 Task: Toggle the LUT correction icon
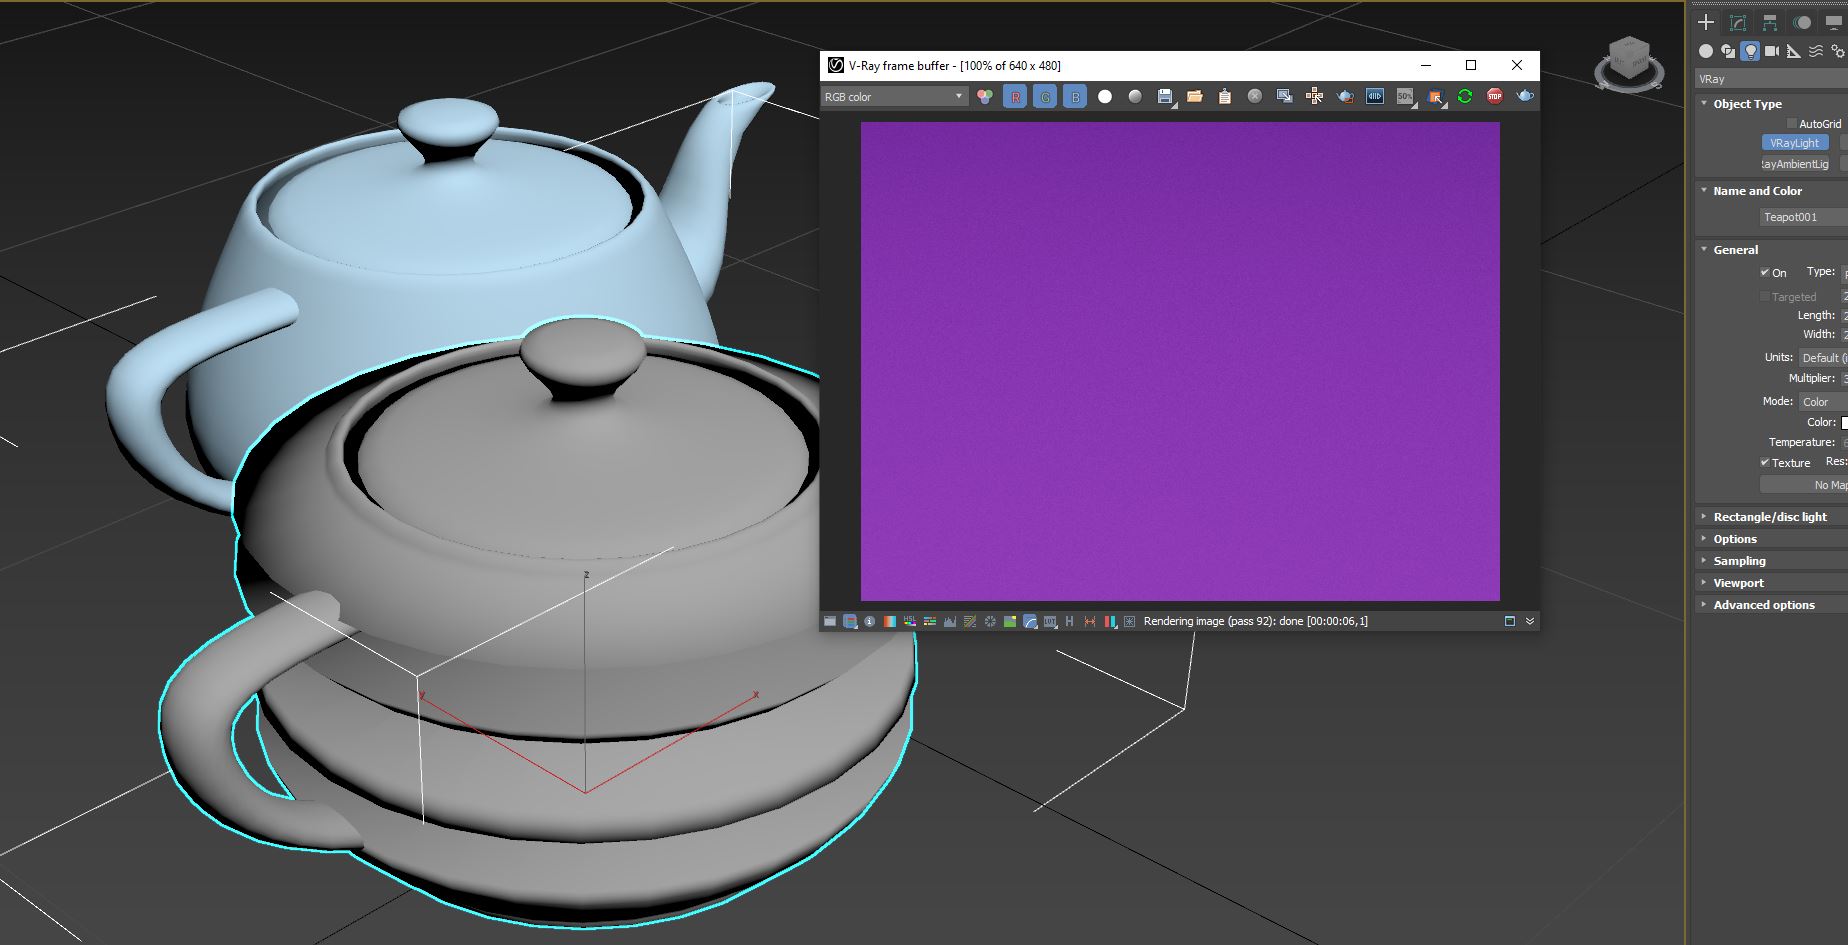pyautogui.click(x=1050, y=621)
